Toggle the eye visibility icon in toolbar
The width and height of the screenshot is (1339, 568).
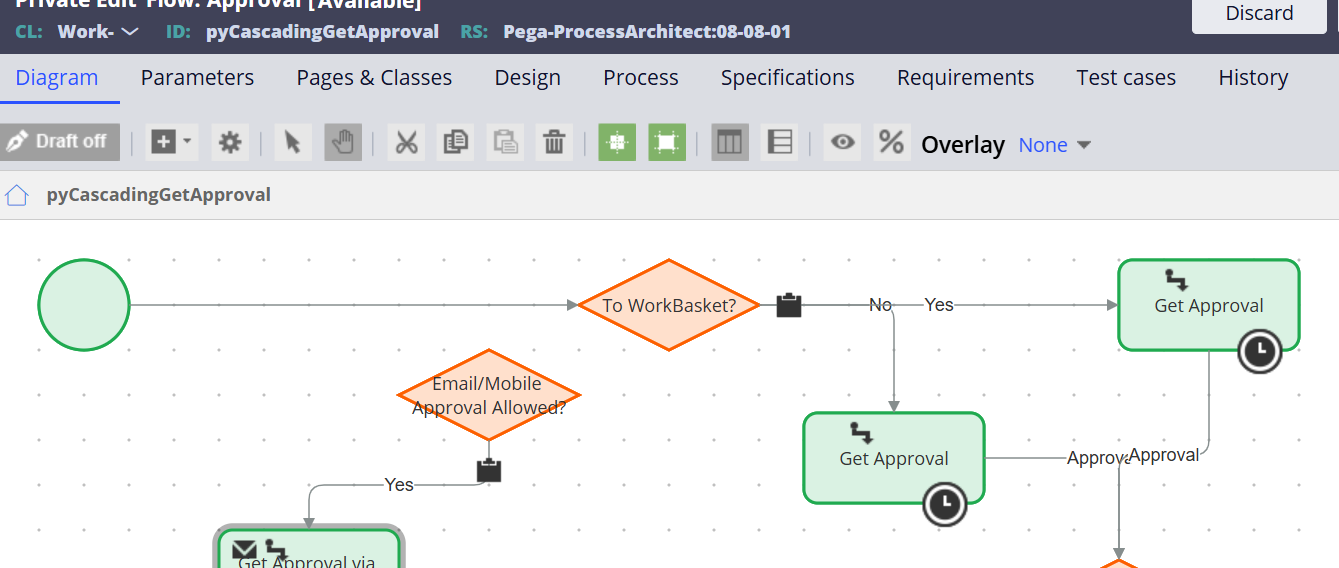point(843,142)
